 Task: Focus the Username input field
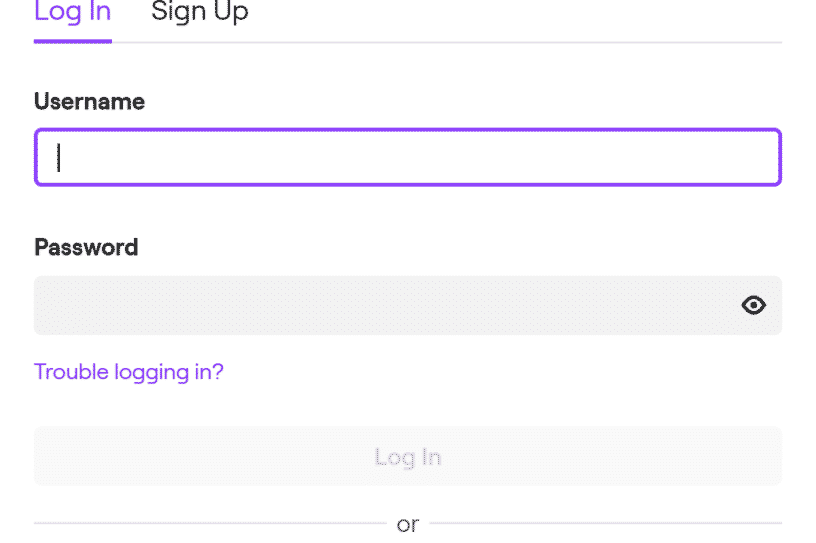tap(408, 157)
